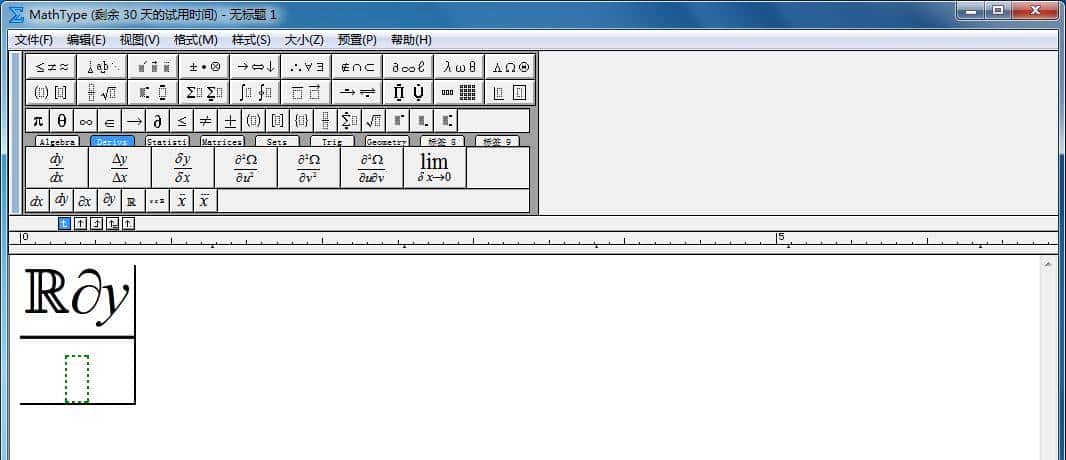Insert ∂²Ω/∂v² expression
The image size is (1066, 460).
[309, 168]
